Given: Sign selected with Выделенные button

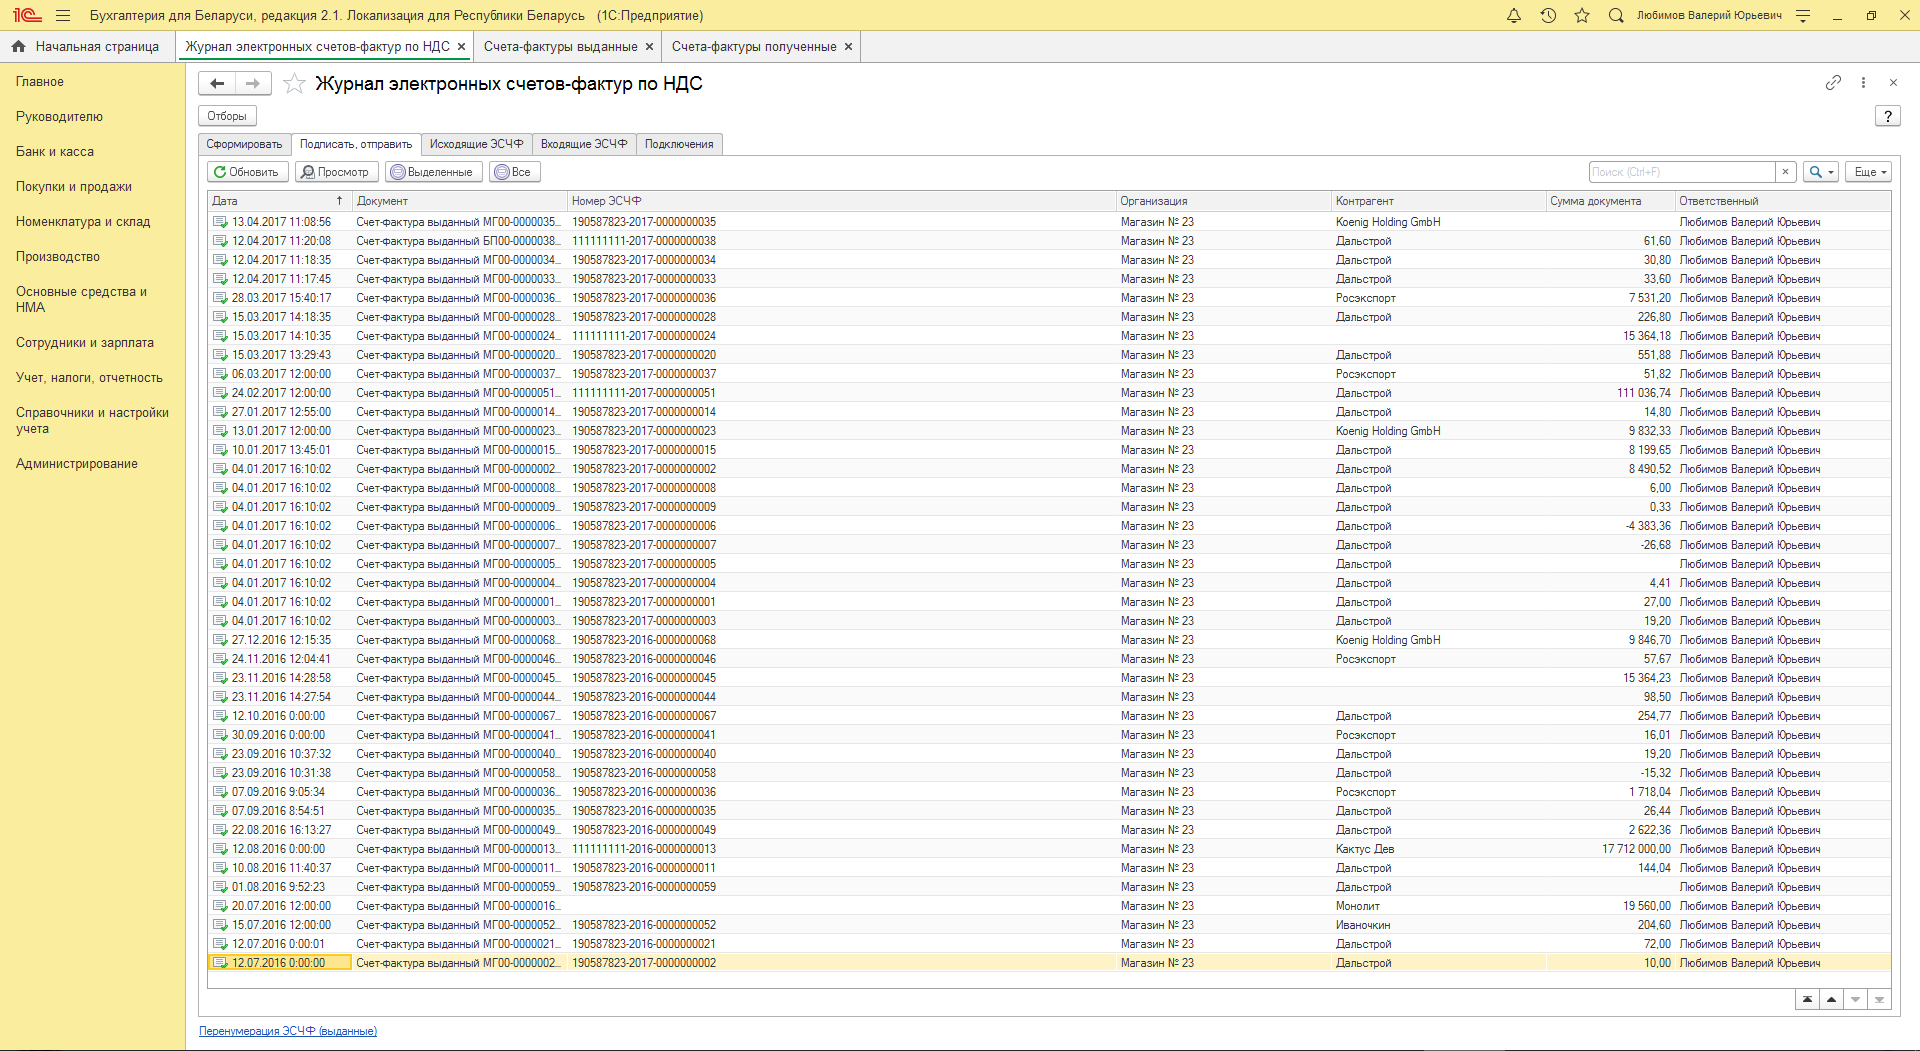Looking at the screenshot, I should pos(432,172).
